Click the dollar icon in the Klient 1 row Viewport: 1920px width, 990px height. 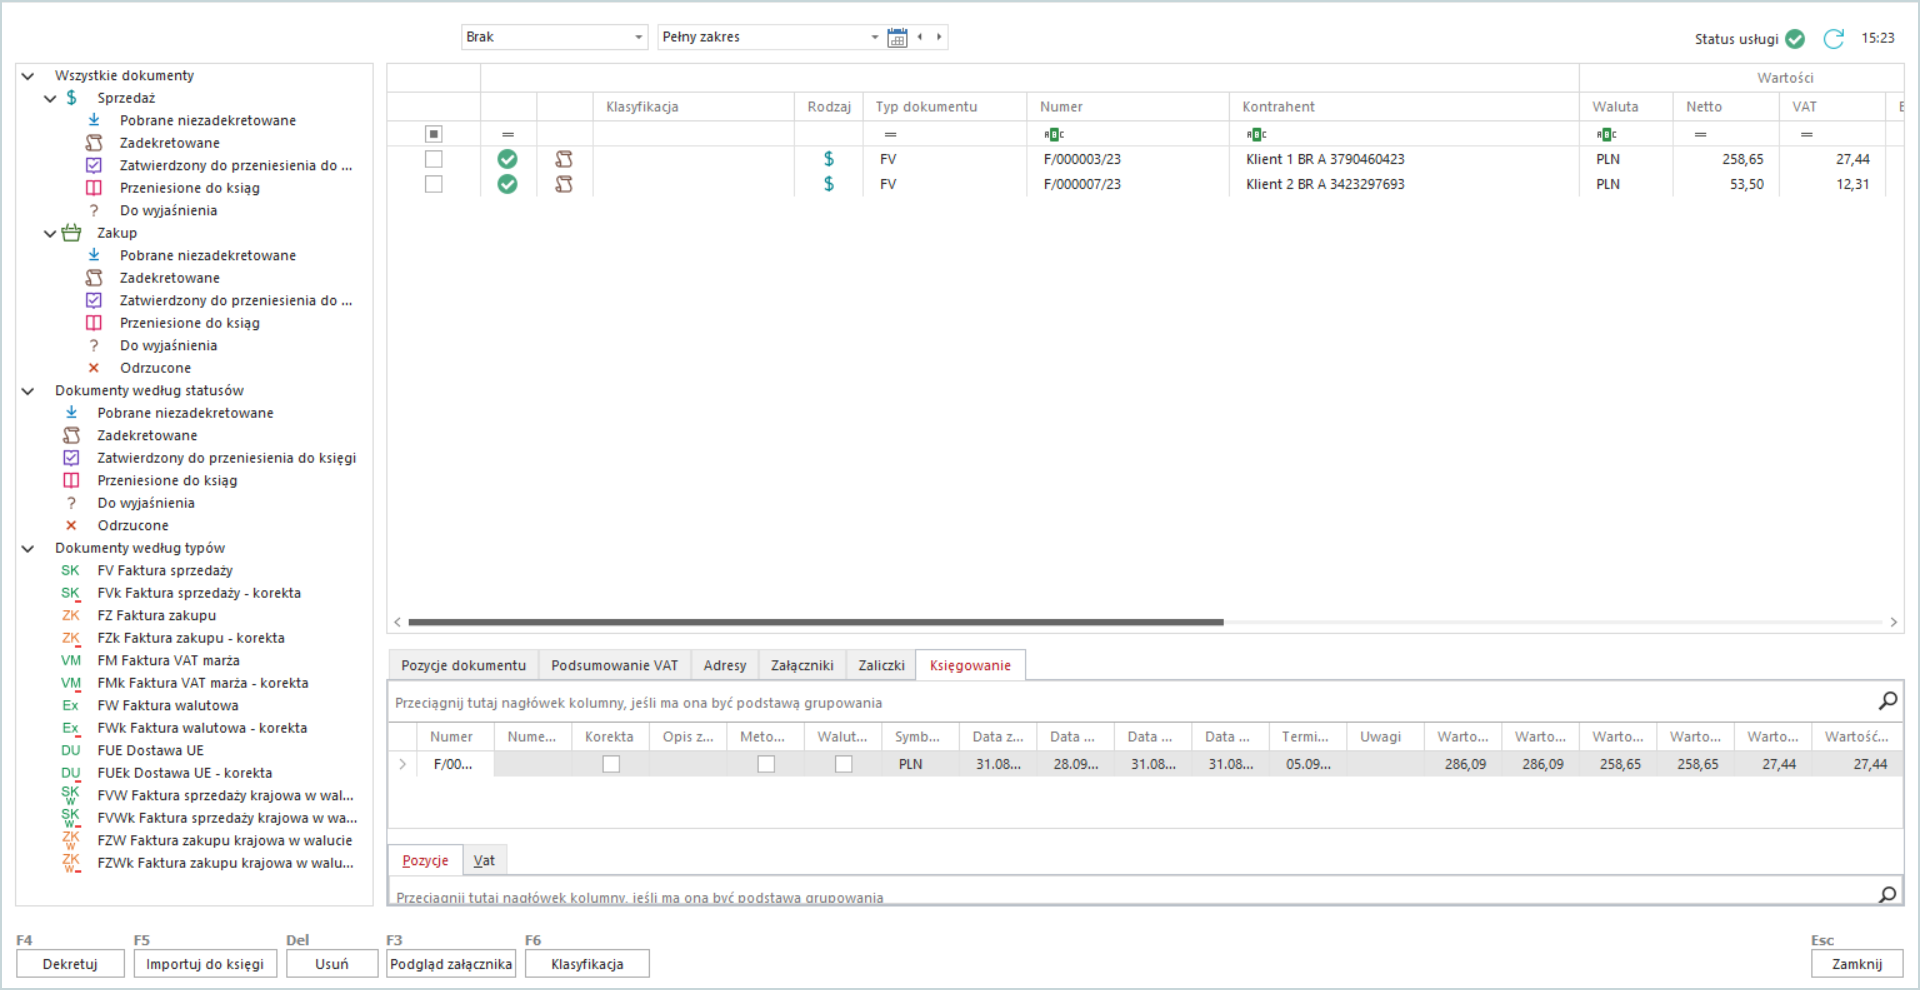click(x=828, y=159)
